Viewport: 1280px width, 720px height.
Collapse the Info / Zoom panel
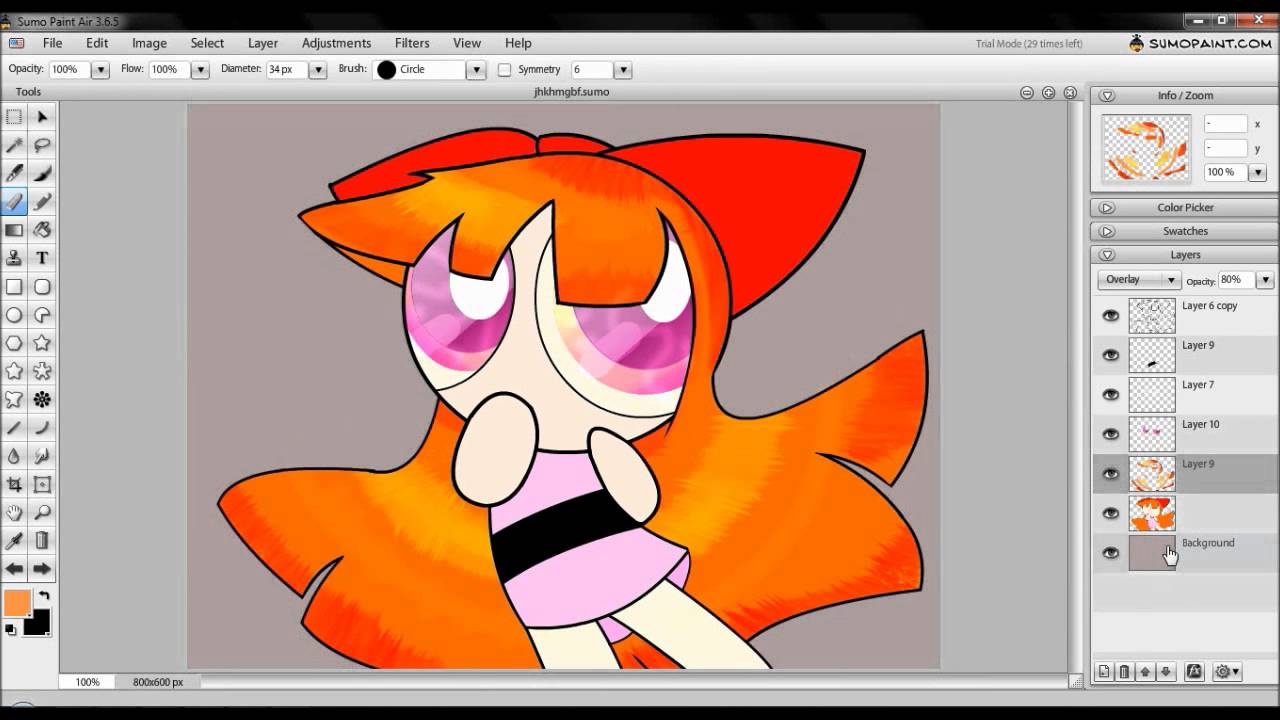tap(1107, 96)
